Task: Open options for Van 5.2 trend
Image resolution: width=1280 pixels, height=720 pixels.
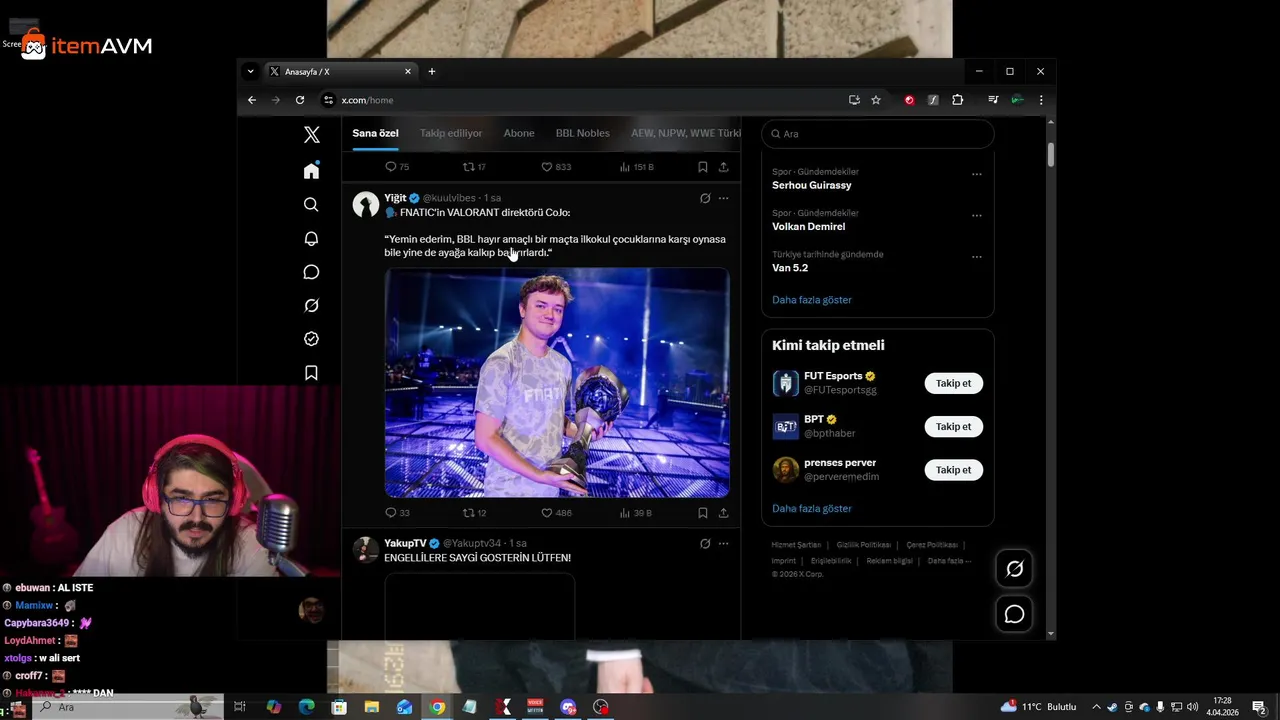Action: click(977, 257)
